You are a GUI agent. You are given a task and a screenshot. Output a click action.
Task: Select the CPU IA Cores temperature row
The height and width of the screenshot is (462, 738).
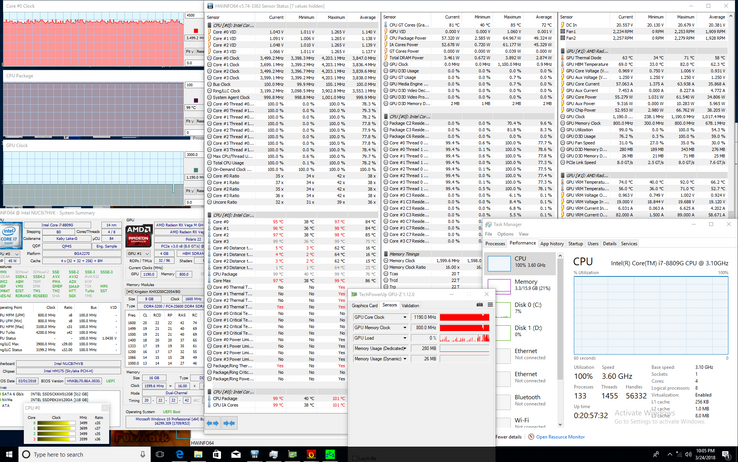pyautogui.click(x=277, y=405)
